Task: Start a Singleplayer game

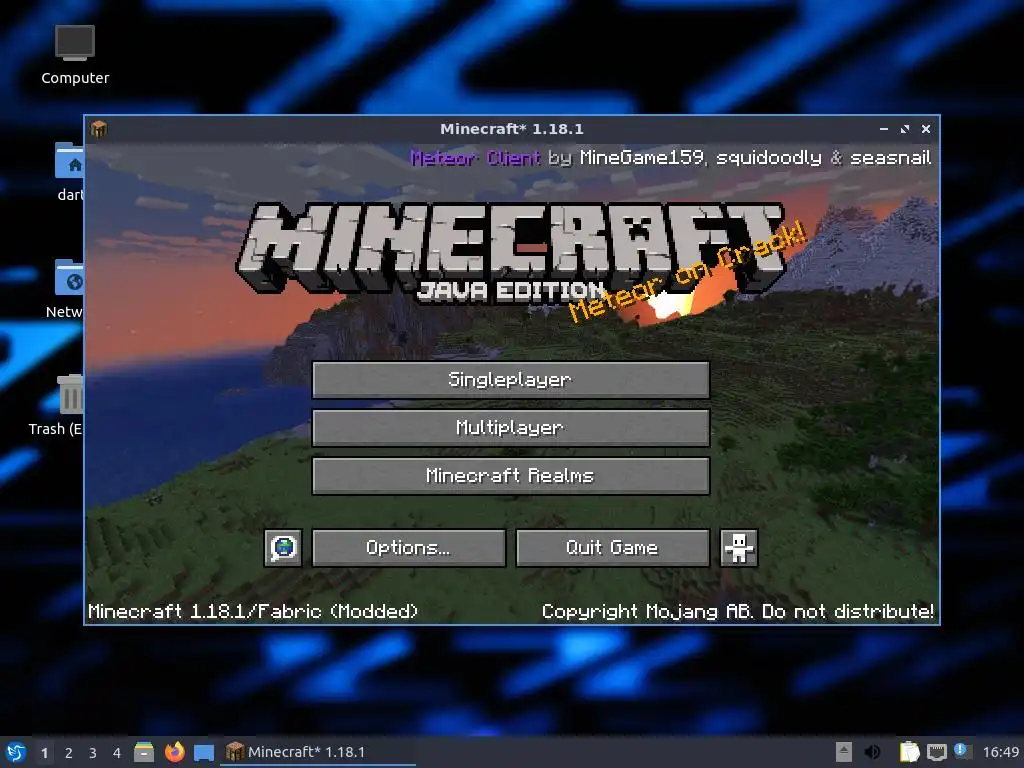Action: tap(511, 379)
